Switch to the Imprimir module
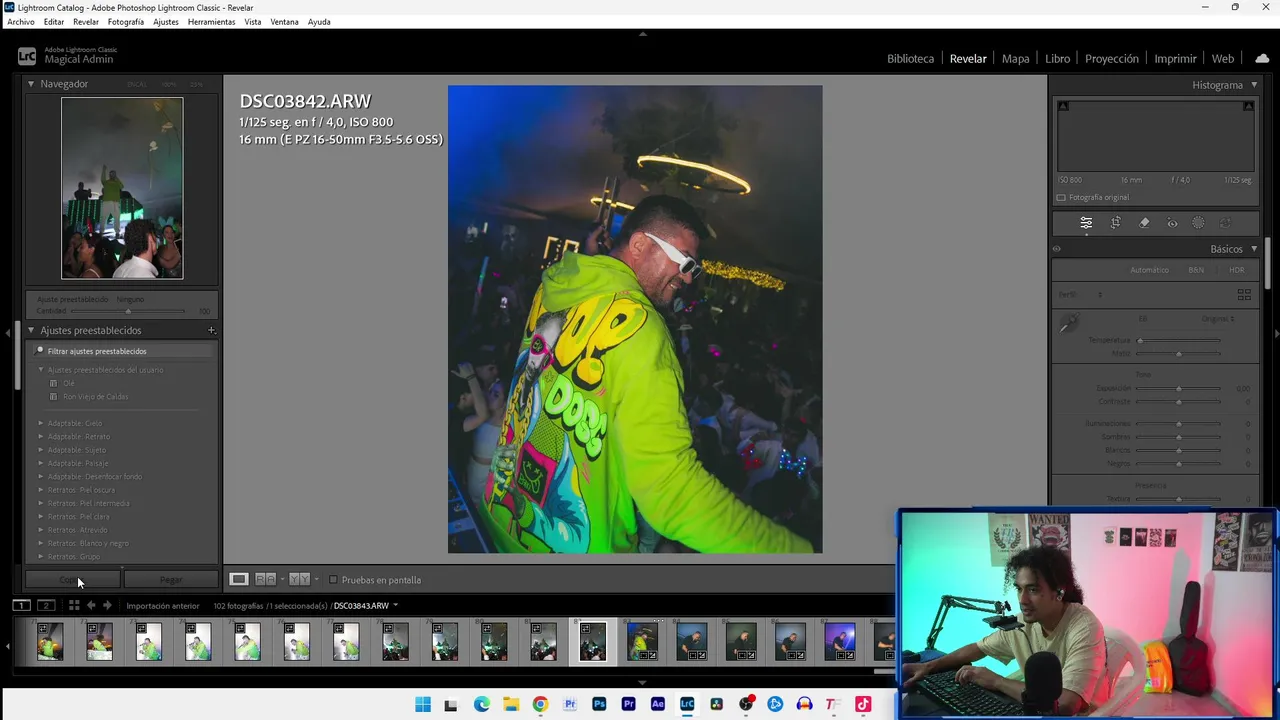 click(x=1175, y=59)
